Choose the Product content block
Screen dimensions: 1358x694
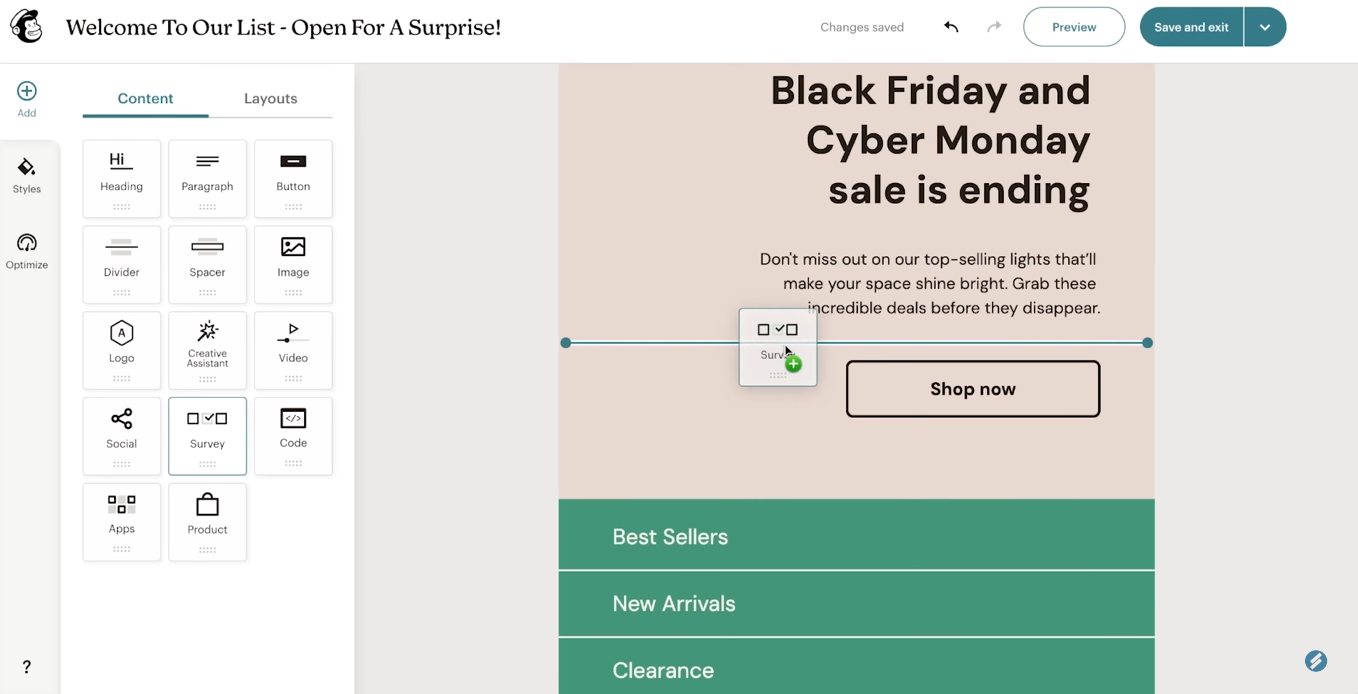click(x=208, y=521)
